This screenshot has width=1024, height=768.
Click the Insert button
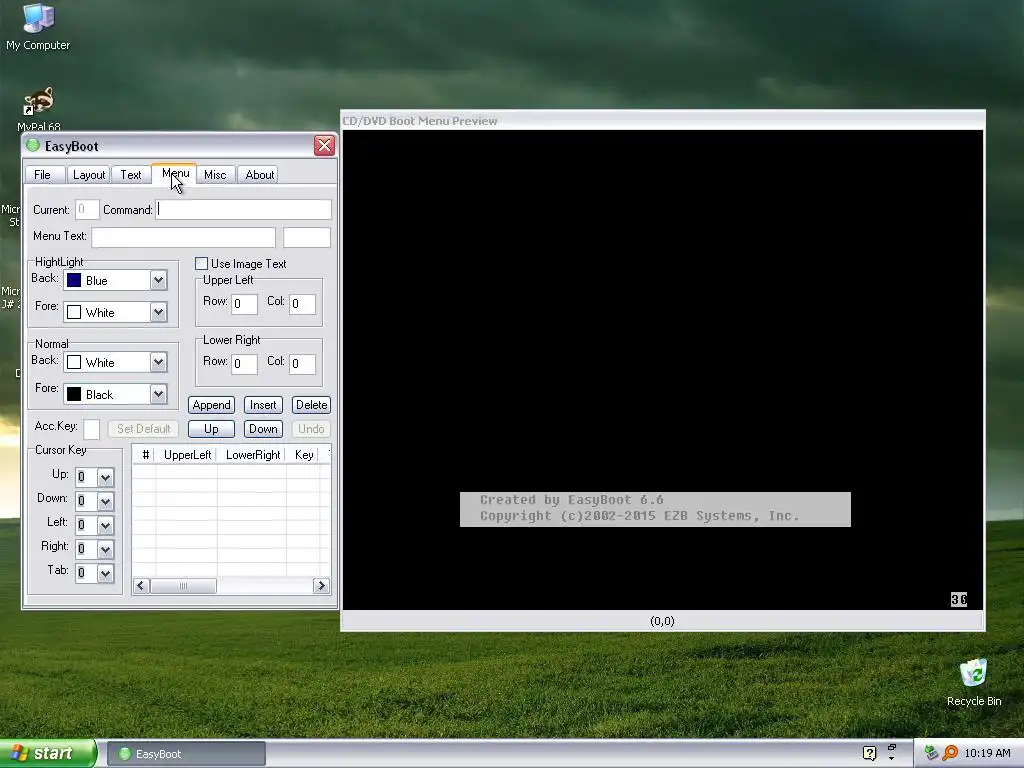coord(263,405)
